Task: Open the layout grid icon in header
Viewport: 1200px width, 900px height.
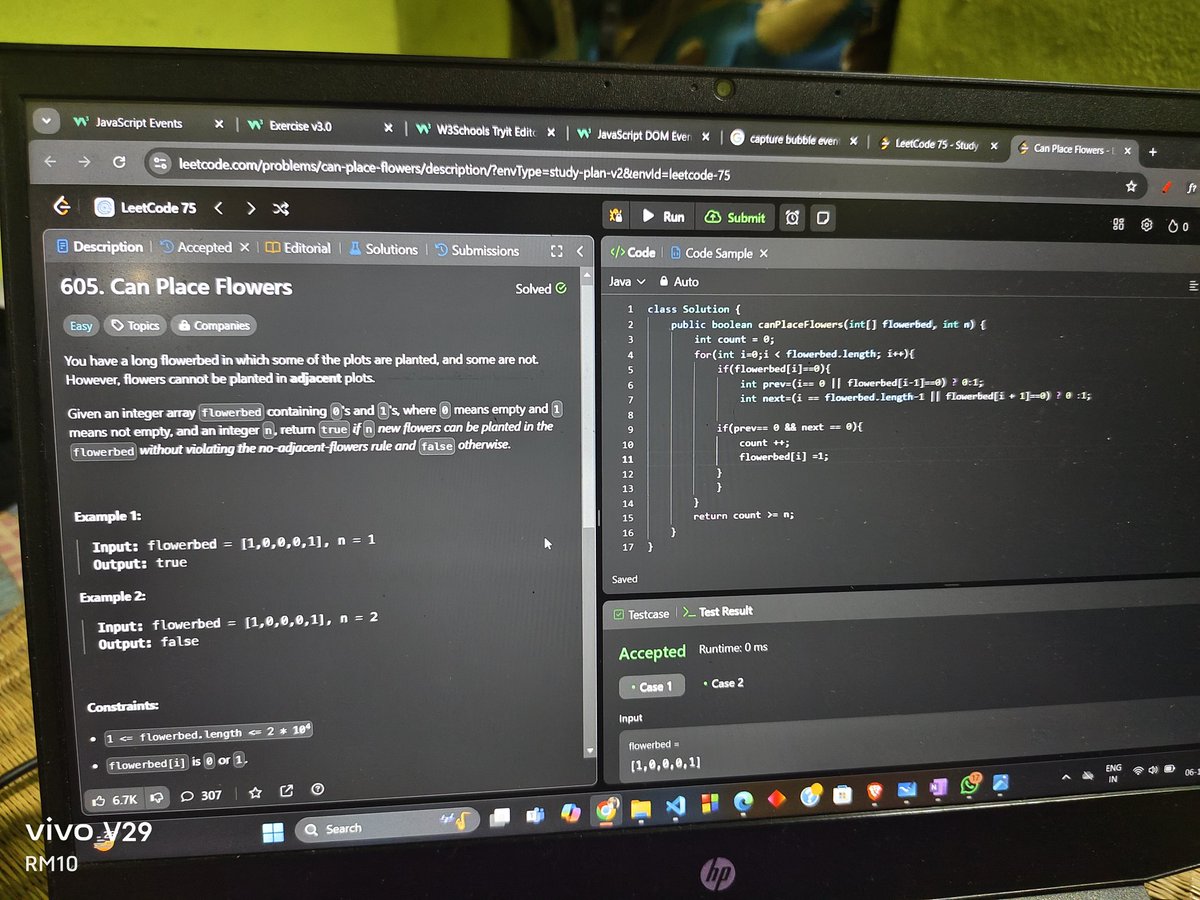Action: 1119,225
